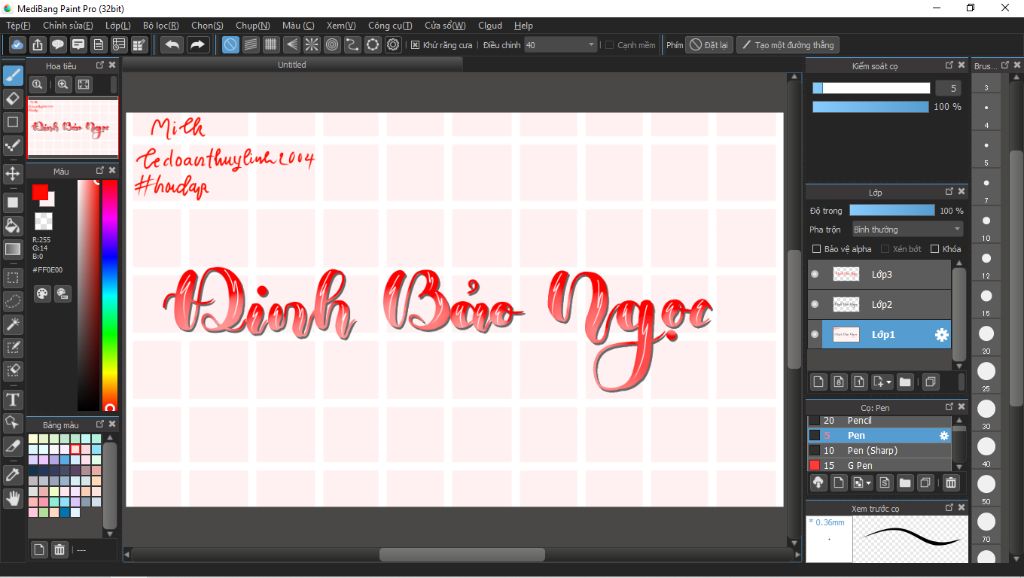Open the Chỉnh sửa(E) menu
1024x578 pixels.
pyautogui.click(x=68, y=25)
